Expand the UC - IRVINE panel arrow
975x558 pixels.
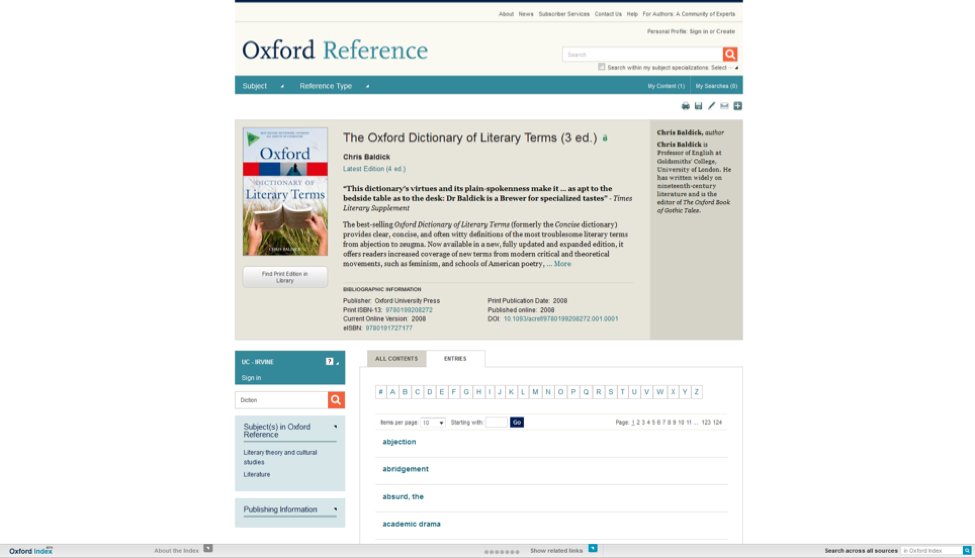[x=338, y=362]
